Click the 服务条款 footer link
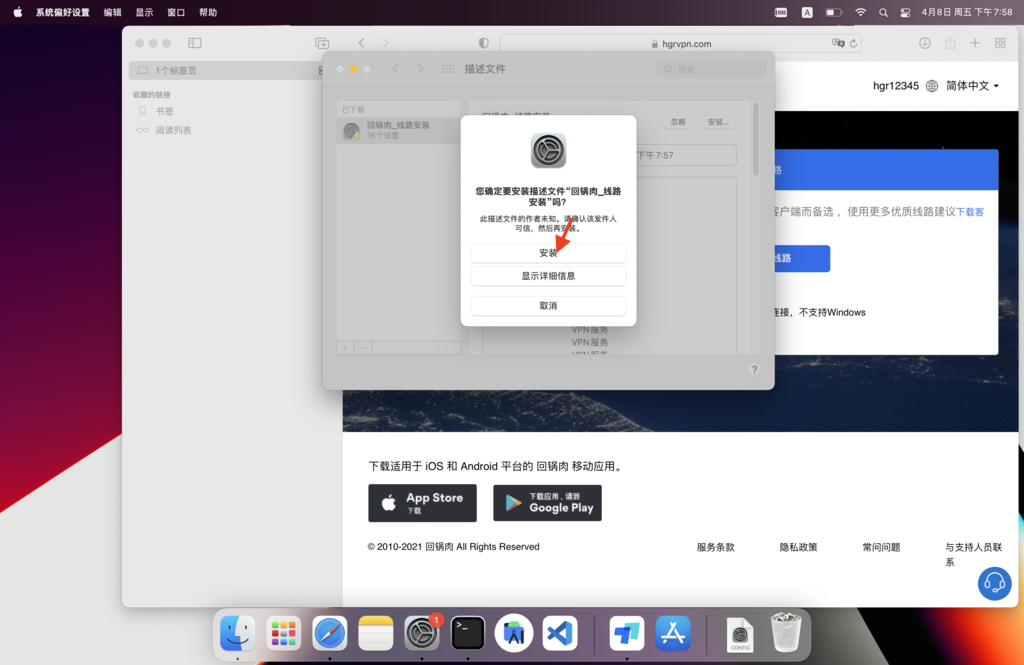 click(715, 547)
